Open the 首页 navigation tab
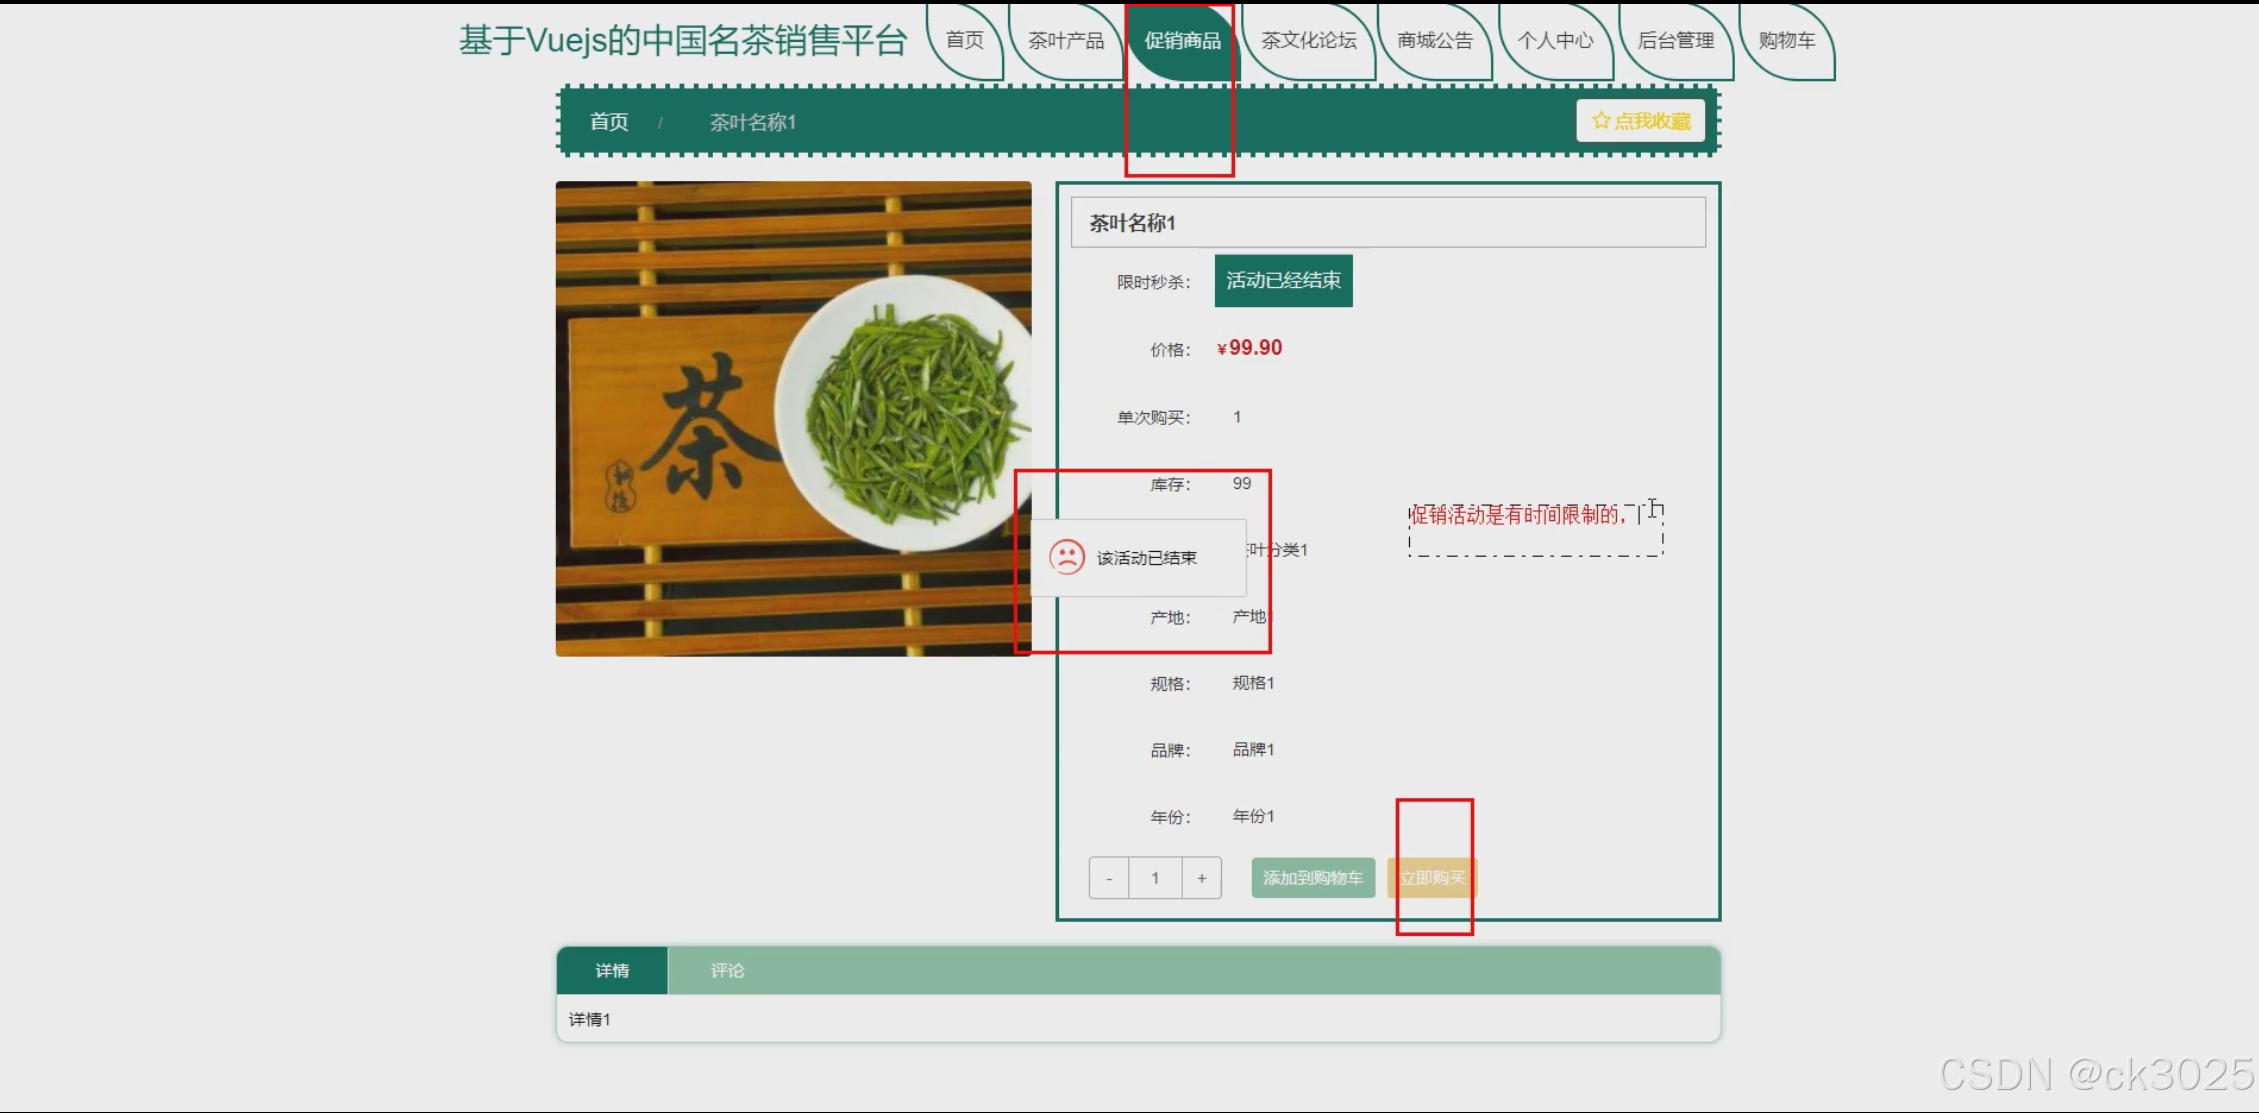 tap(964, 40)
